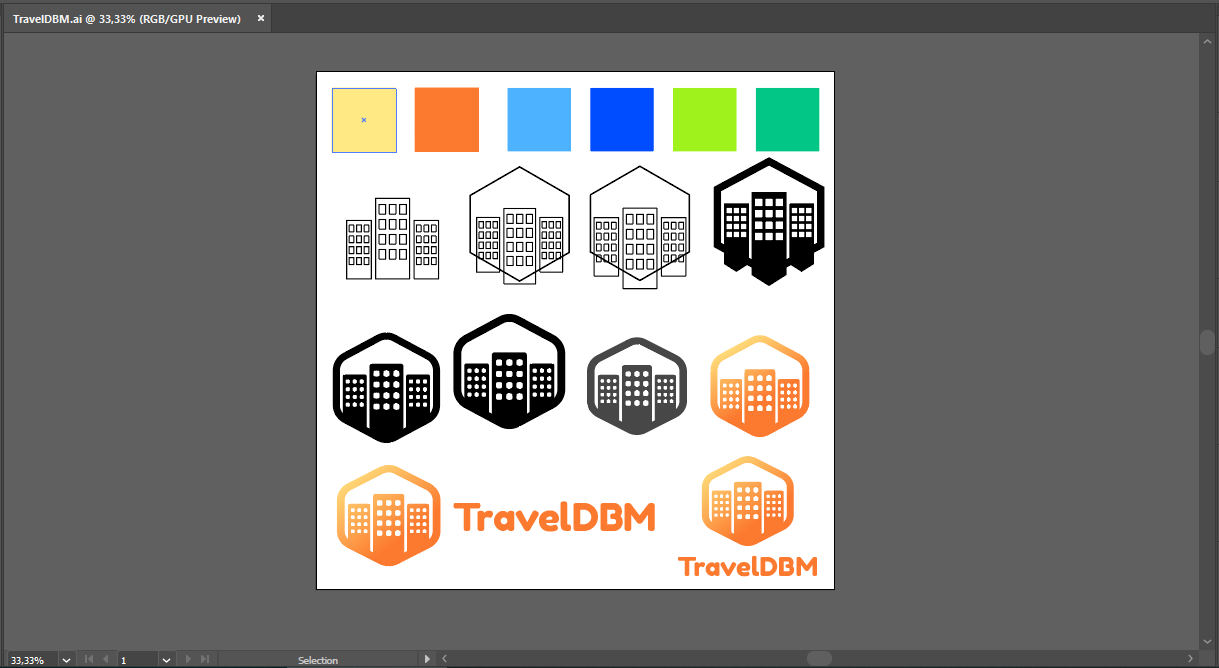The height and width of the screenshot is (668, 1219).
Task: Click the Selection status label
Action: pyautogui.click(x=318, y=660)
